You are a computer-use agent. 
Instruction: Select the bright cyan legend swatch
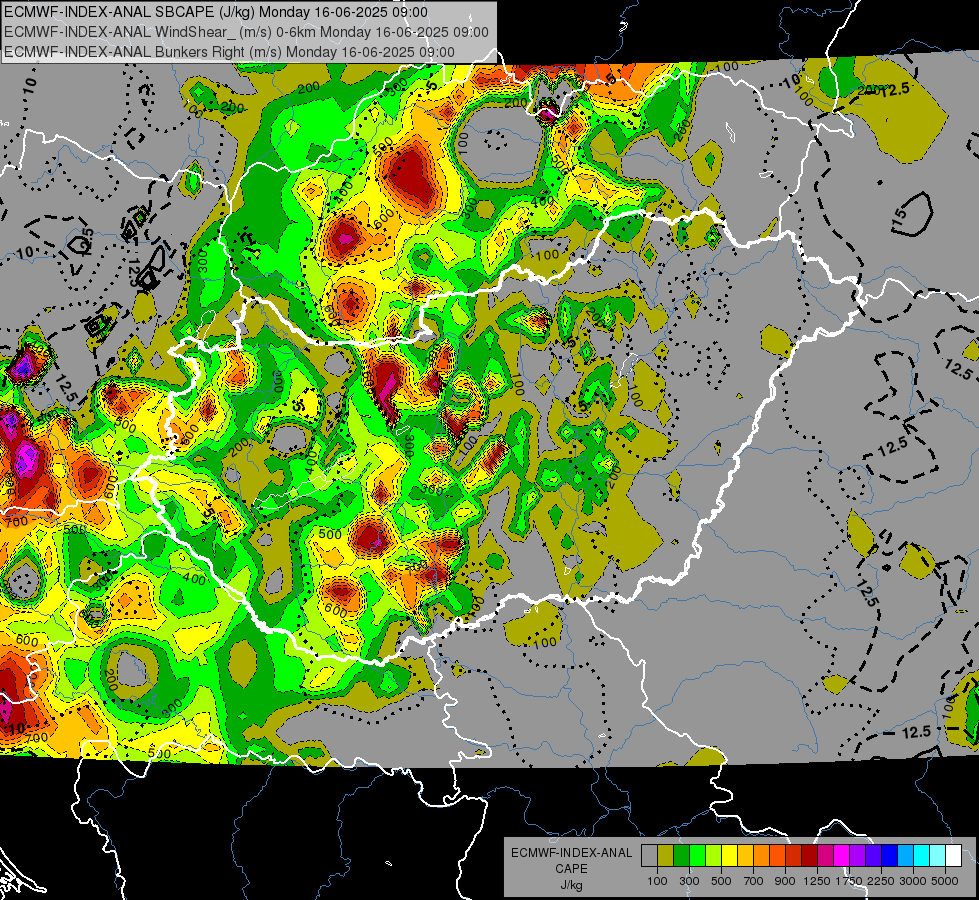point(922,855)
